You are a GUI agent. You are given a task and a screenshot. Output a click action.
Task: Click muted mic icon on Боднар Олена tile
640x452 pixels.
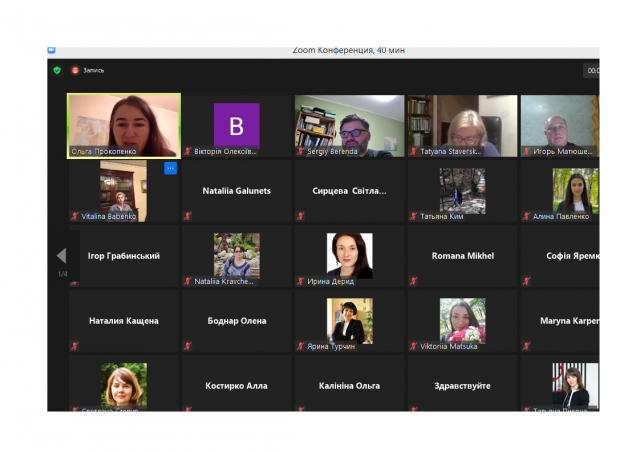(x=188, y=346)
